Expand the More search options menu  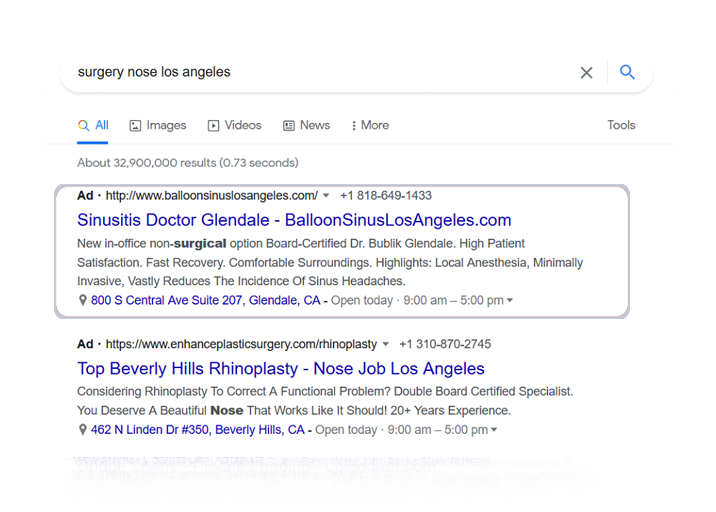click(370, 125)
